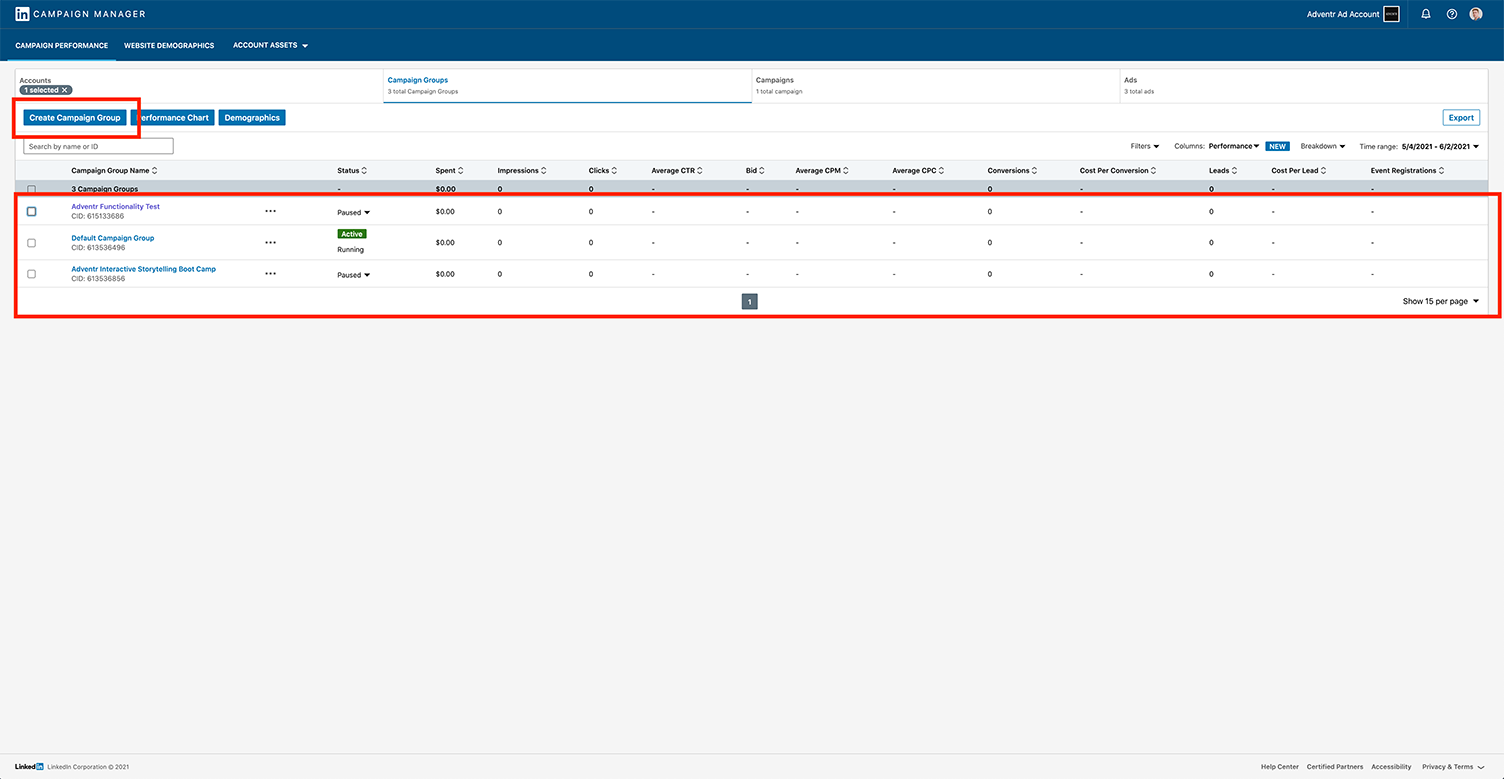Click the Adventr Ad Account logo thumbnail
The width and height of the screenshot is (1504, 779).
pos(1392,14)
